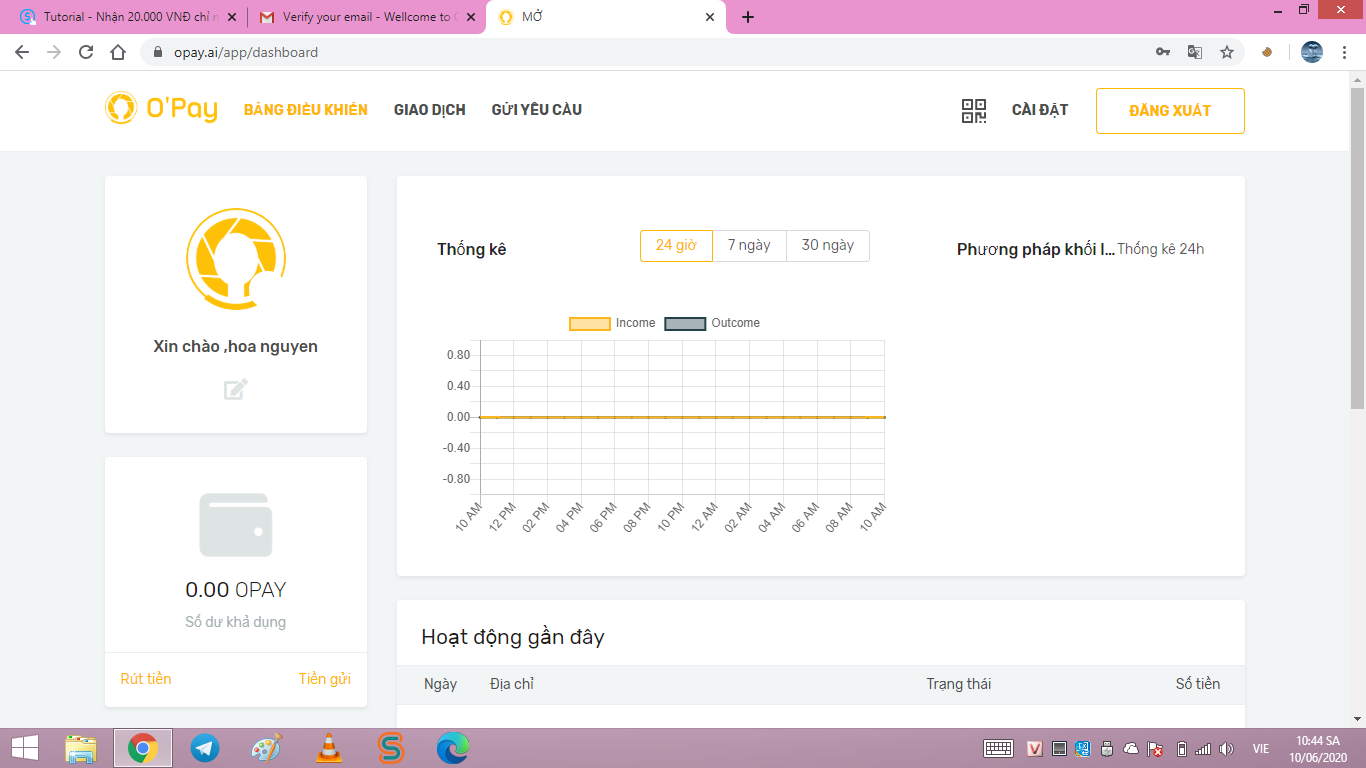
Task: Toggle the Income series in chart legend
Action: [612, 323]
